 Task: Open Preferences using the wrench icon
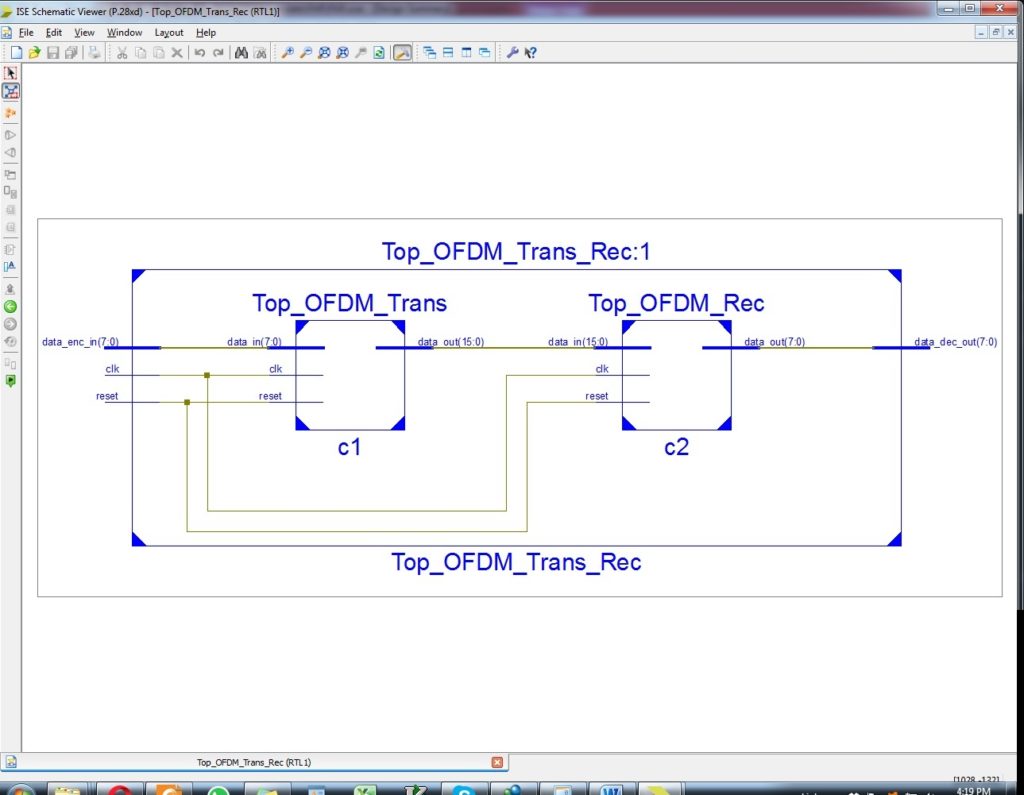pos(513,52)
